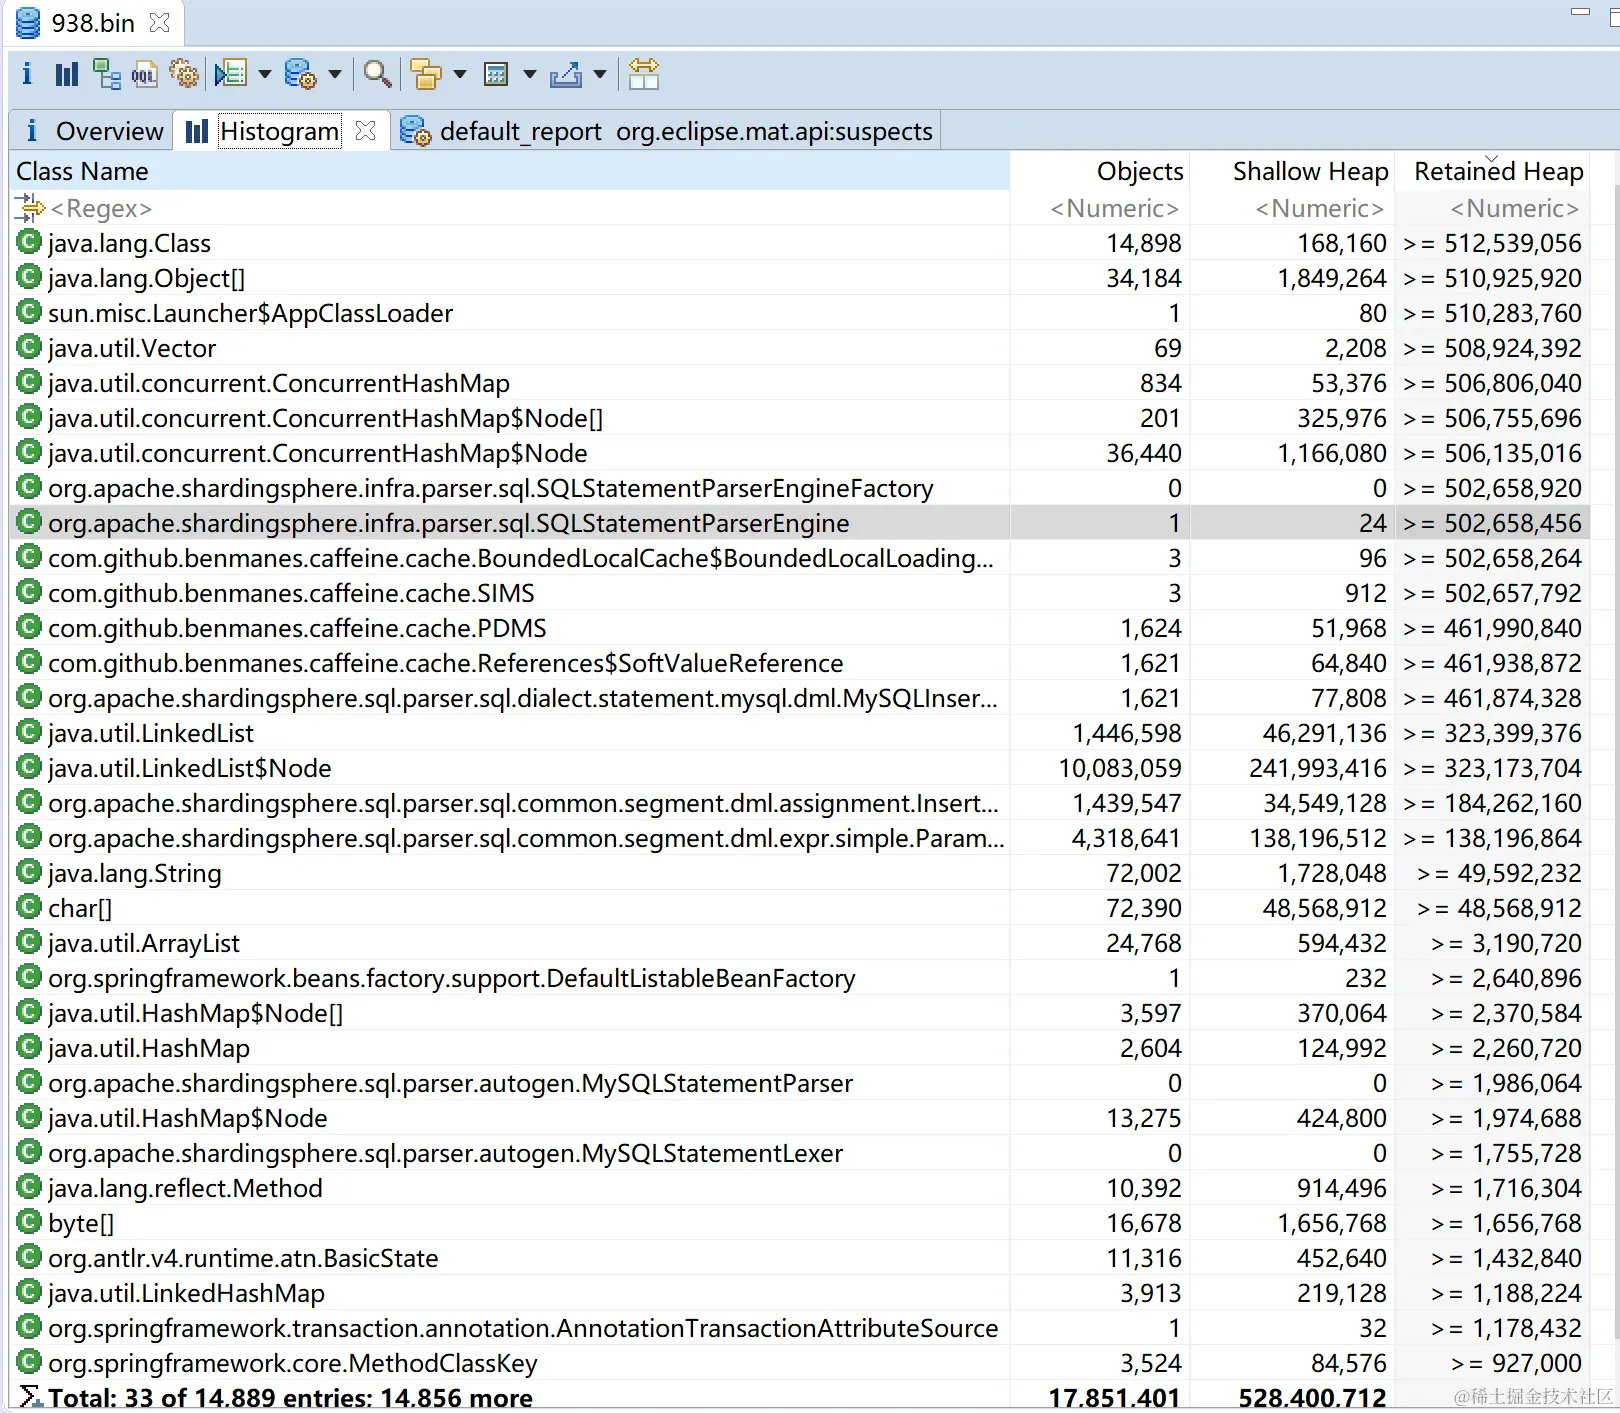
Task: Close the 938.bin editor tab
Action: click(159, 22)
